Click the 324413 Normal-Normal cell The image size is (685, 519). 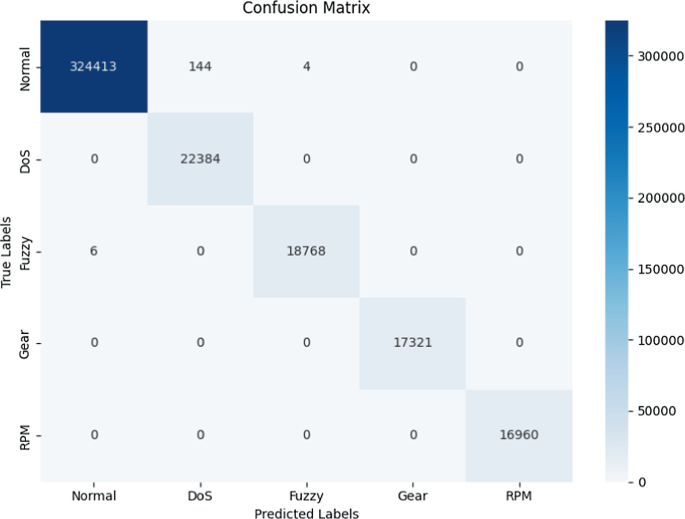(x=94, y=66)
